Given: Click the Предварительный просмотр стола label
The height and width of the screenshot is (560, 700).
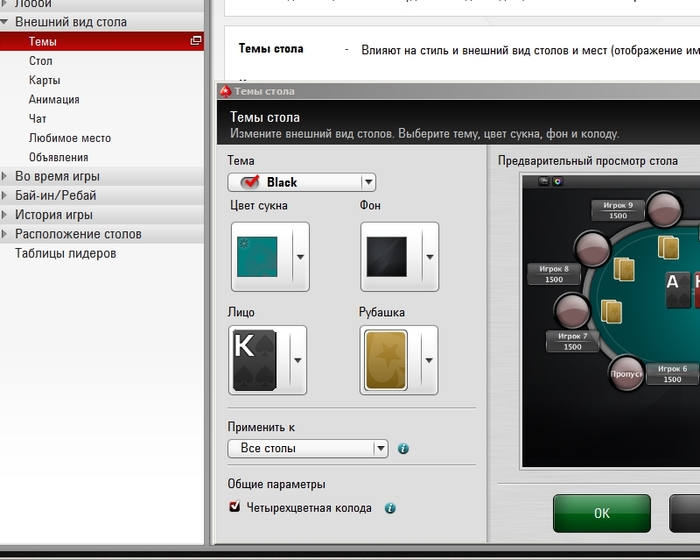Looking at the screenshot, I should point(588,161).
